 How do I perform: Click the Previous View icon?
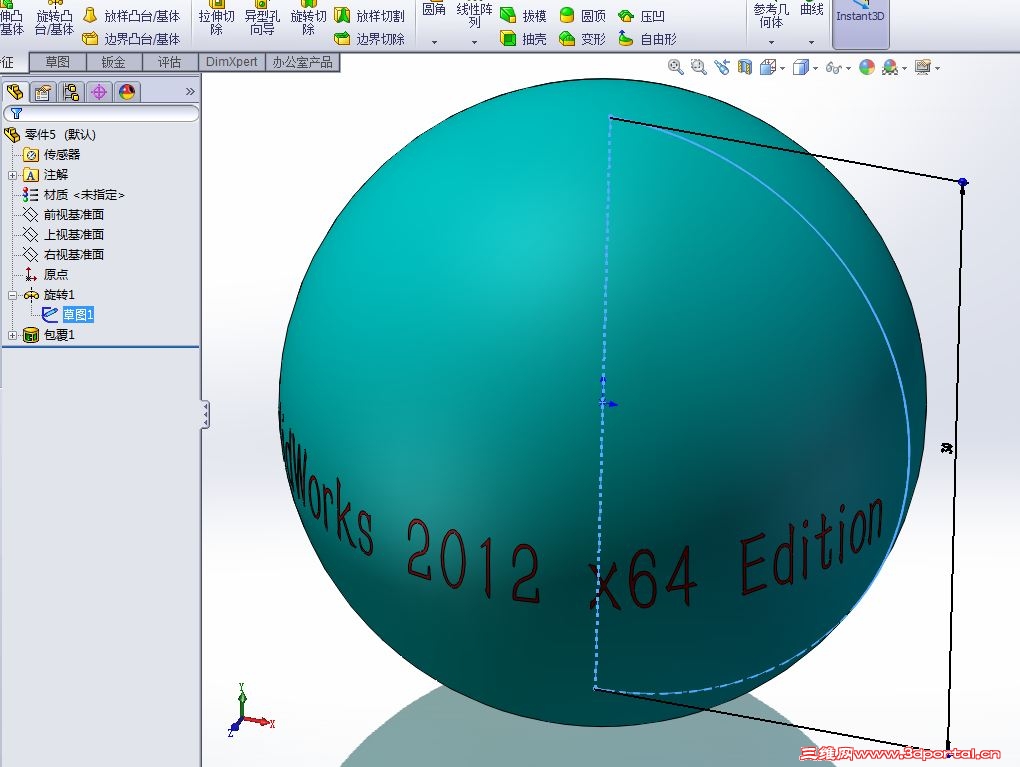pos(721,67)
